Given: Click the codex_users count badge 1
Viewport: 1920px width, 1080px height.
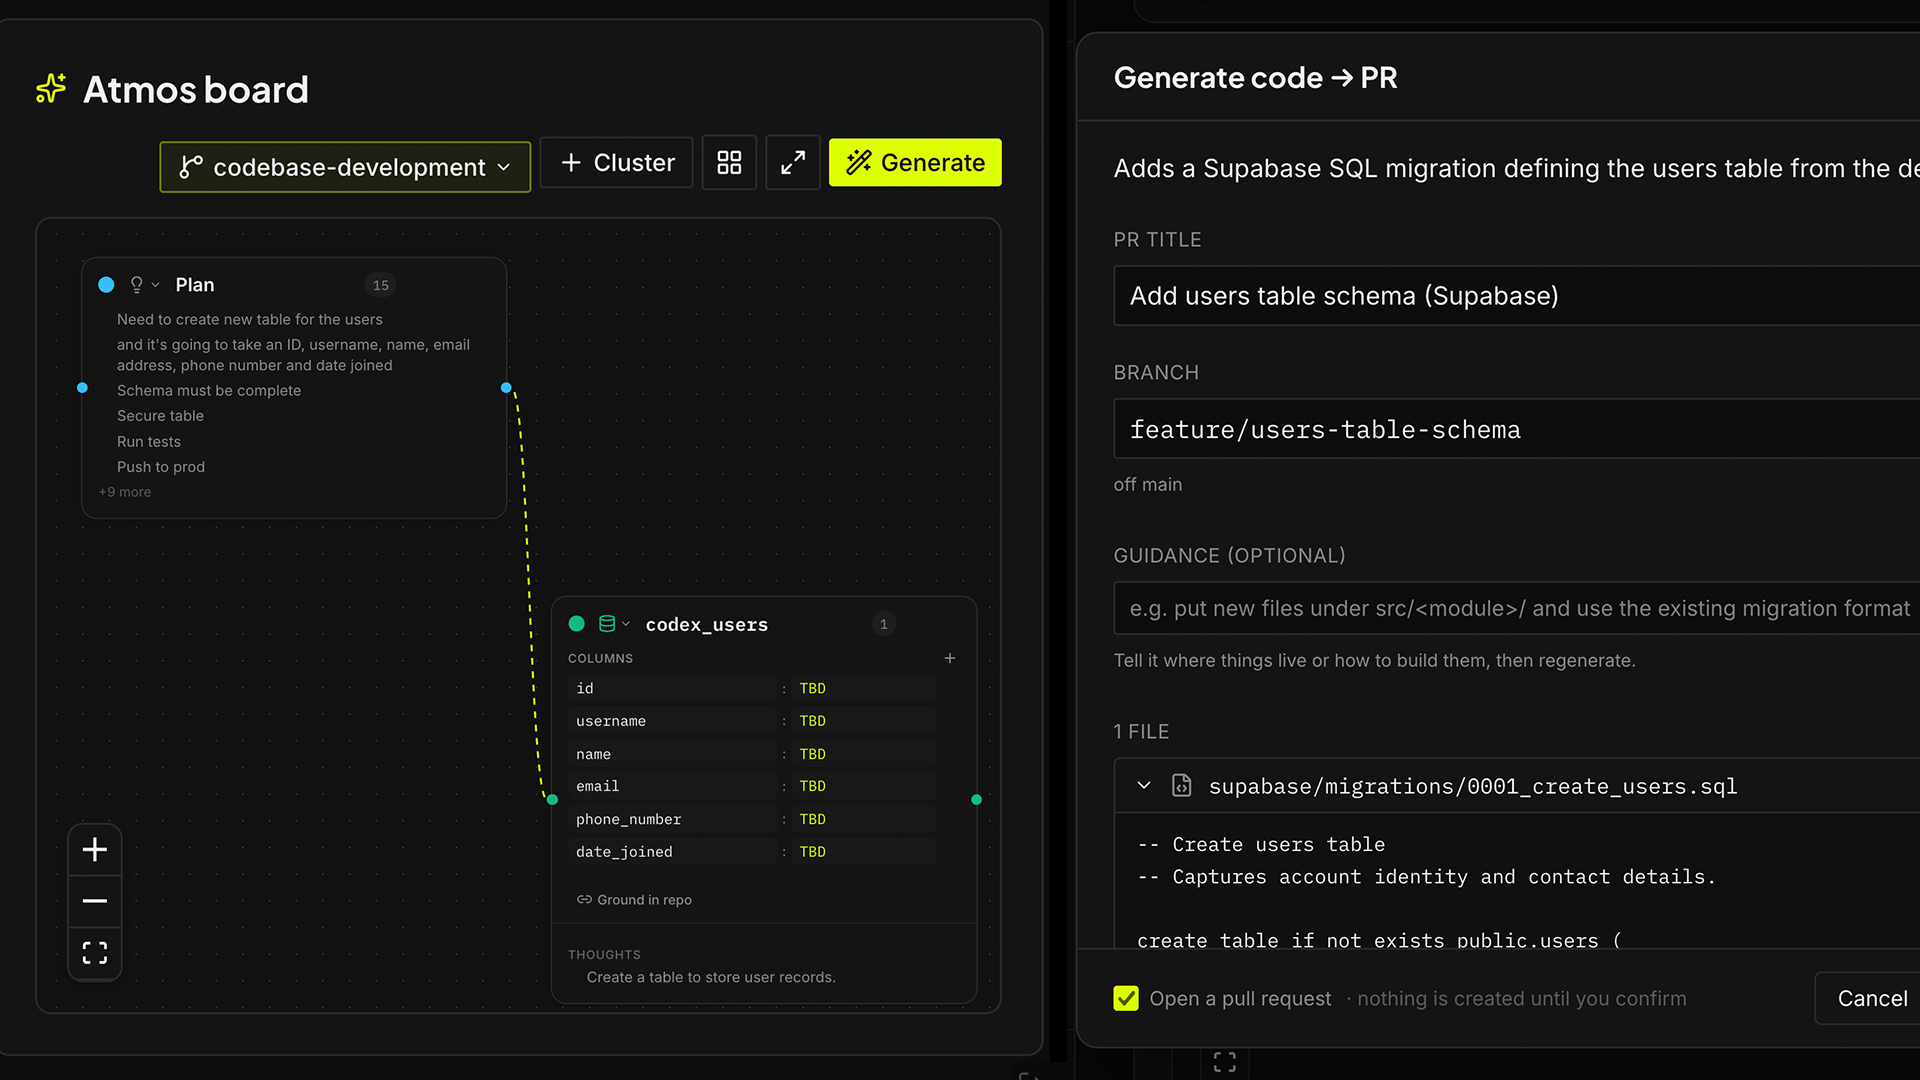Looking at the screenshot, I should pyautogui.click(x=883, y=624).
